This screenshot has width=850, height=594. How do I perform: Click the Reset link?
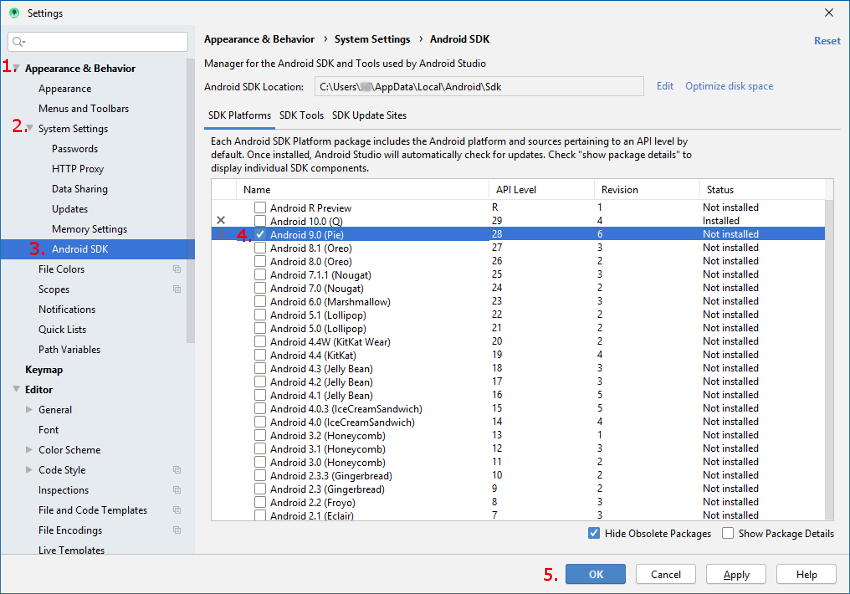(827, 41)
